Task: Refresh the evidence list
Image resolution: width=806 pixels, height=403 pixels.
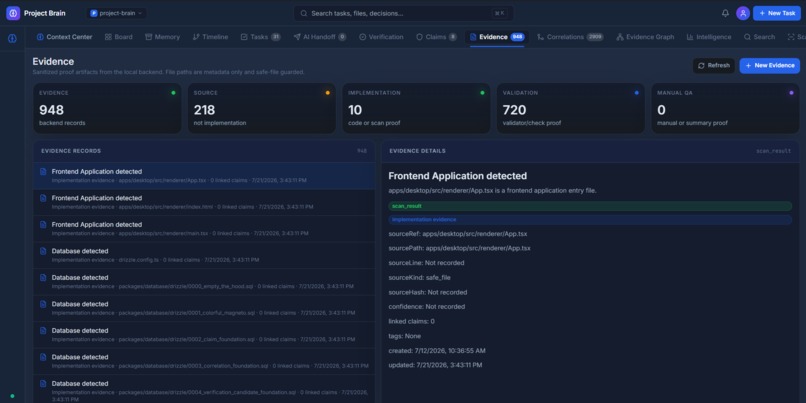Action: pos(713,66)
